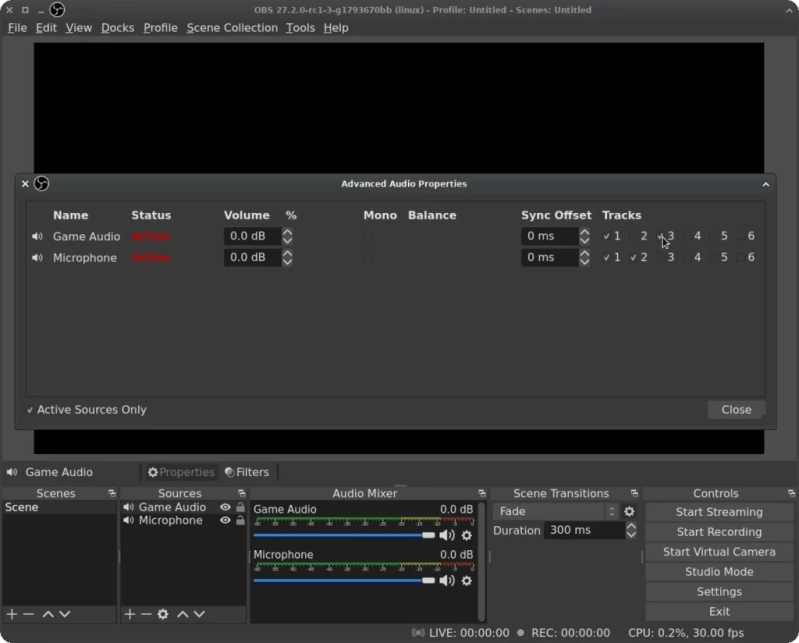Open the File menu
Image resolution: width=799 pixels, height=643 pixels.
pos(17,28)
